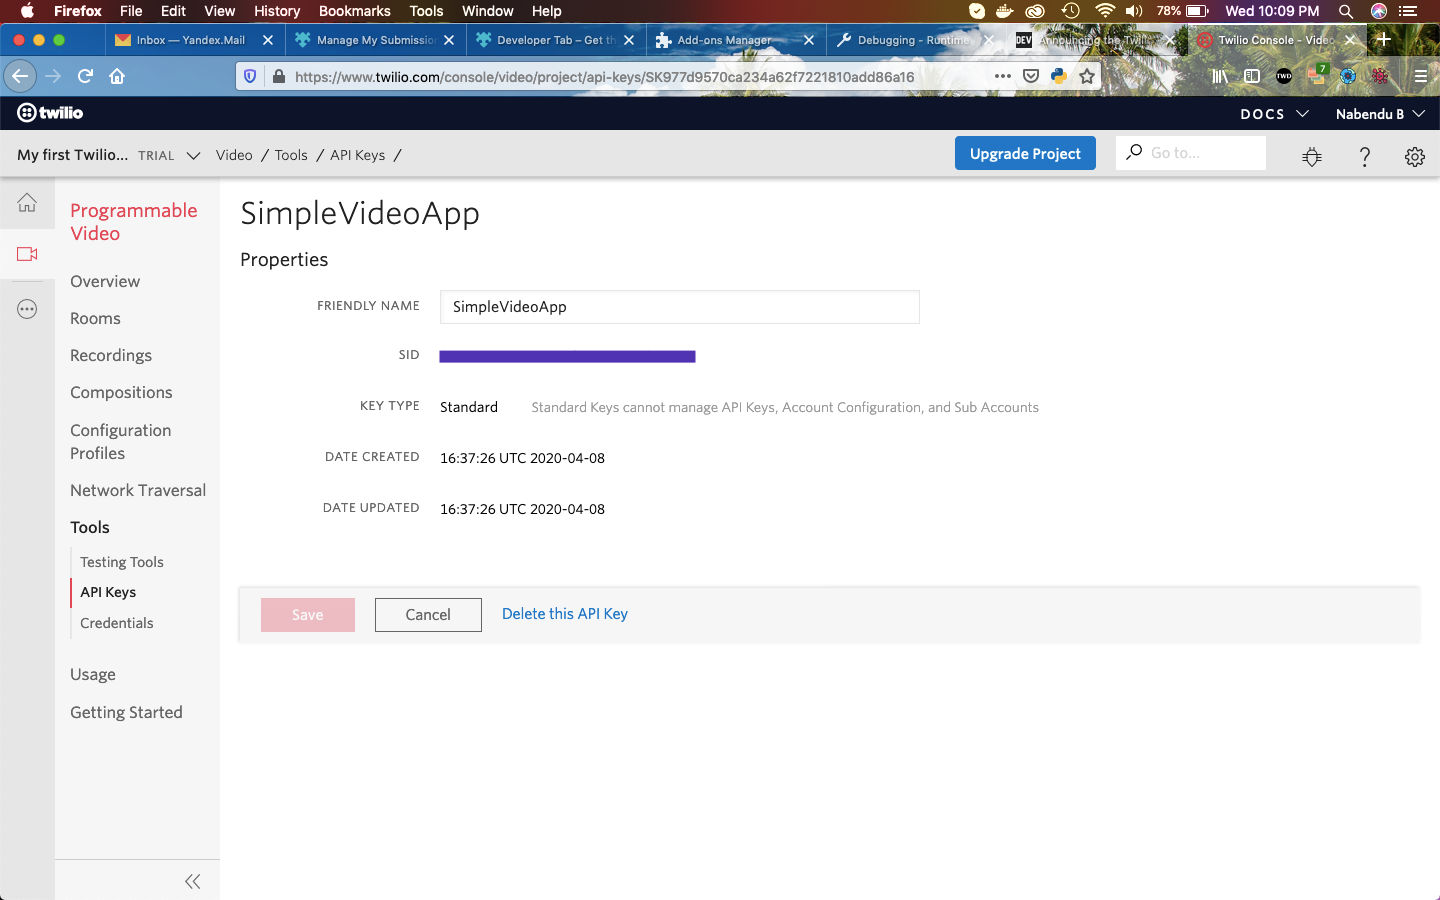
Task: Open the Recordings sidebar link
Action: pos(111,355)
